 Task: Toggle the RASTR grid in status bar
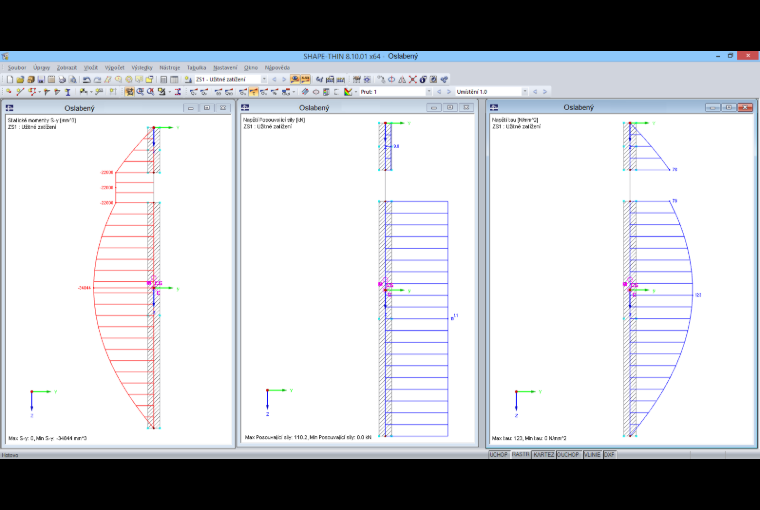pos(521,455)
